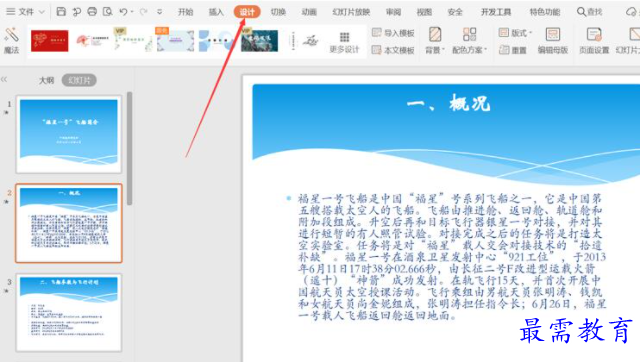Switch to the 幻灯片 thumbnails view
Screen dimensions: 641x362
[x=79, y=80]
